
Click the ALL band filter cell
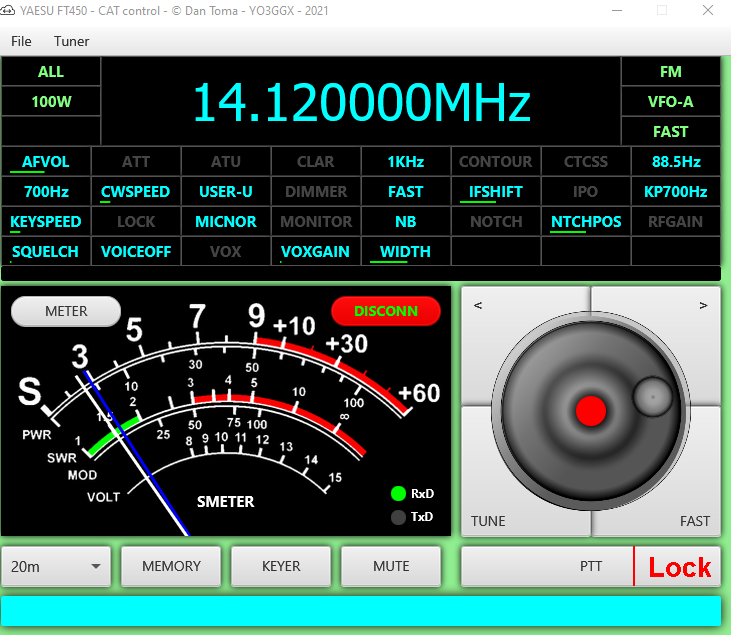(x=51, y=72)
